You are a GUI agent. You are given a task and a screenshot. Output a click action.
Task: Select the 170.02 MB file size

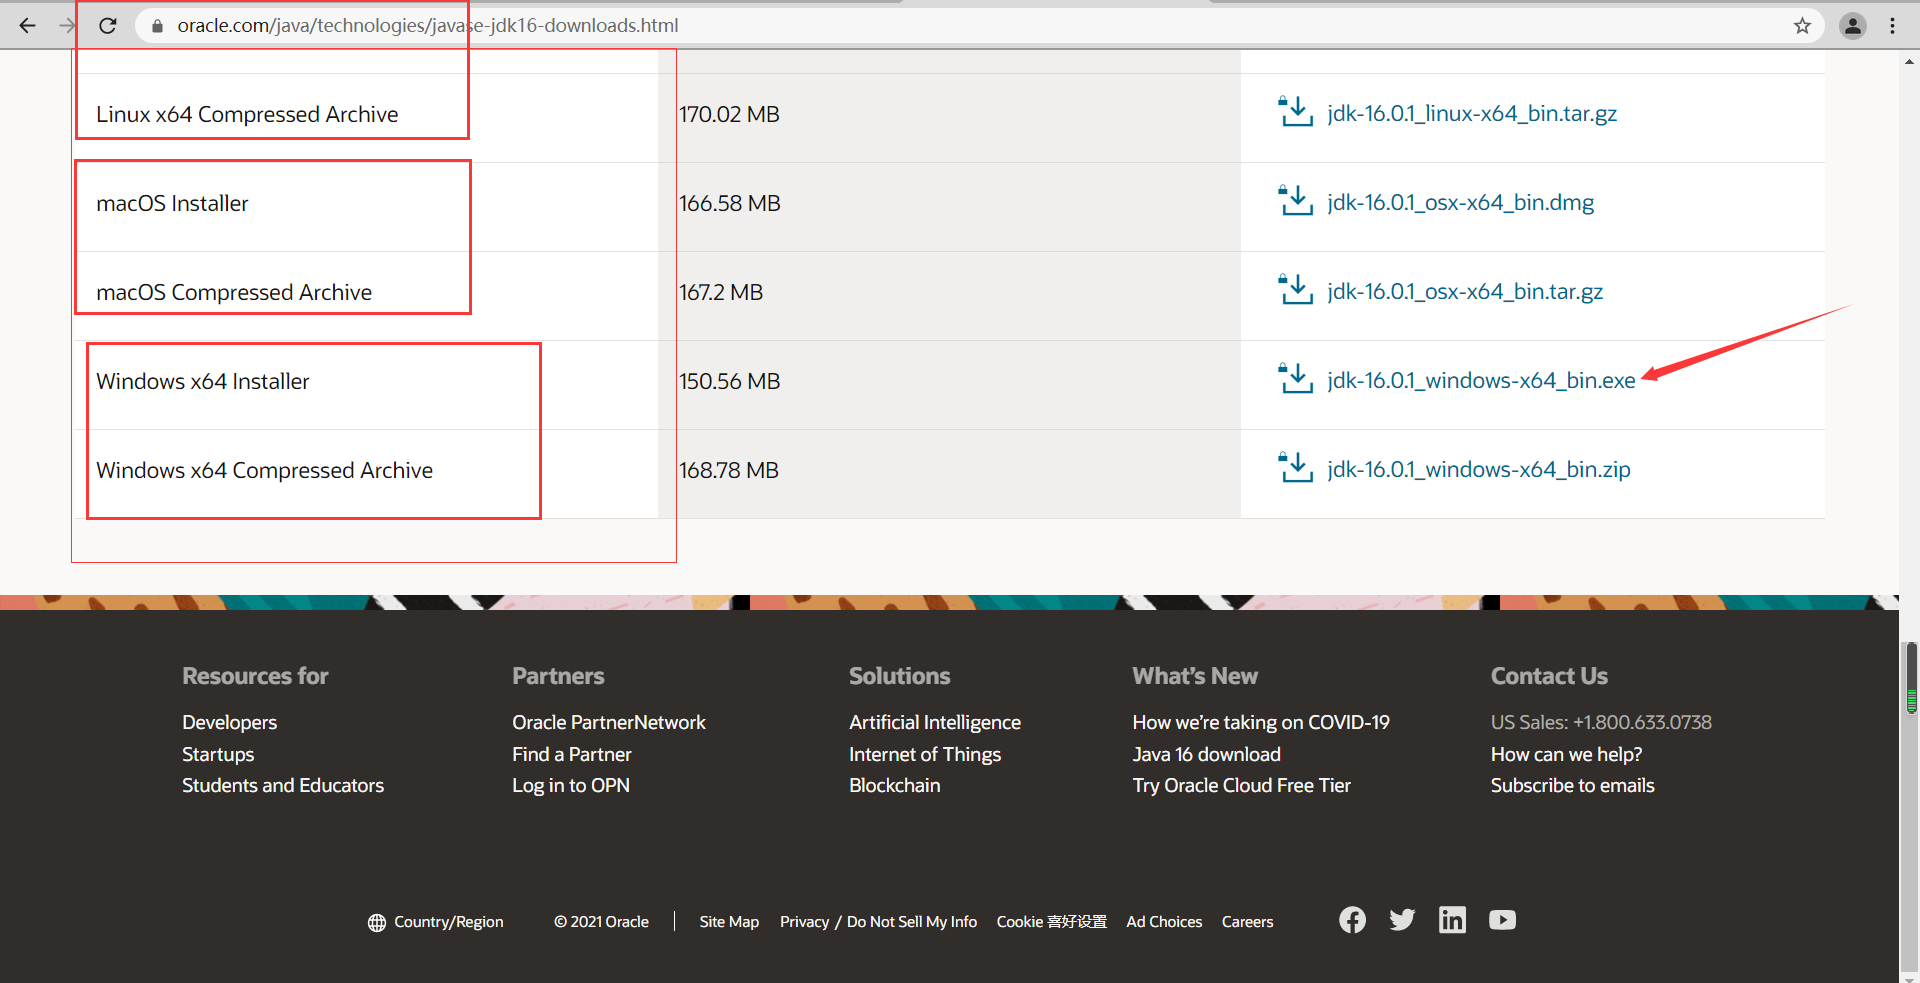[729, 114]
